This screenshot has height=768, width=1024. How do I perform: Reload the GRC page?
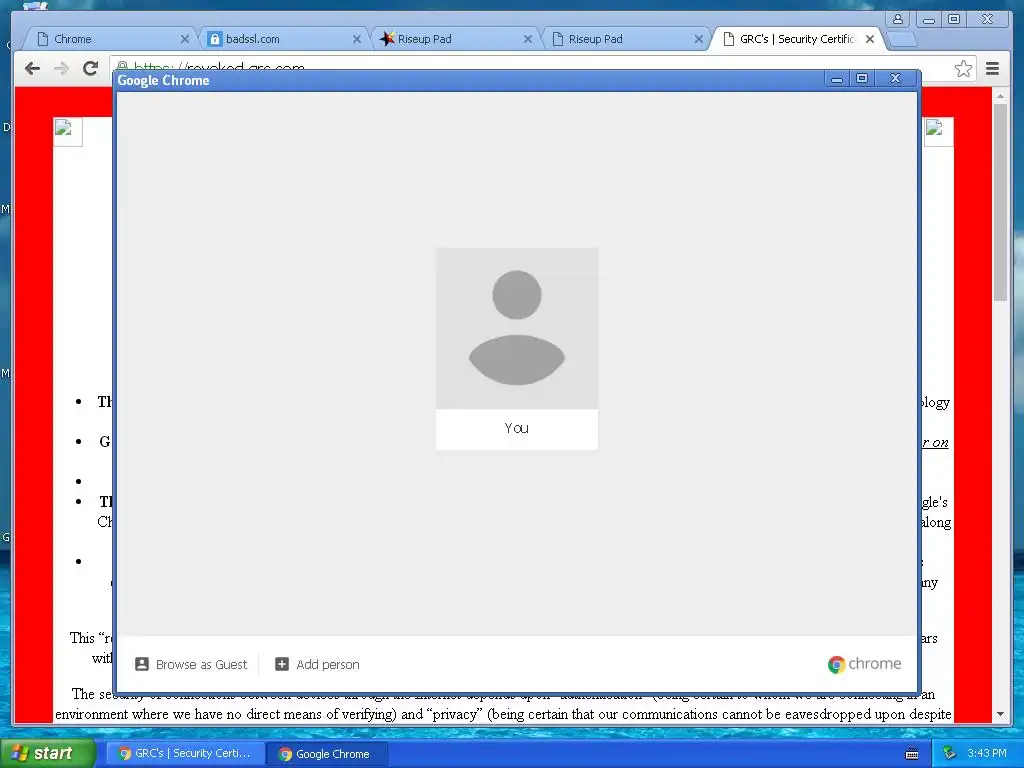click(x=91, y=68)
